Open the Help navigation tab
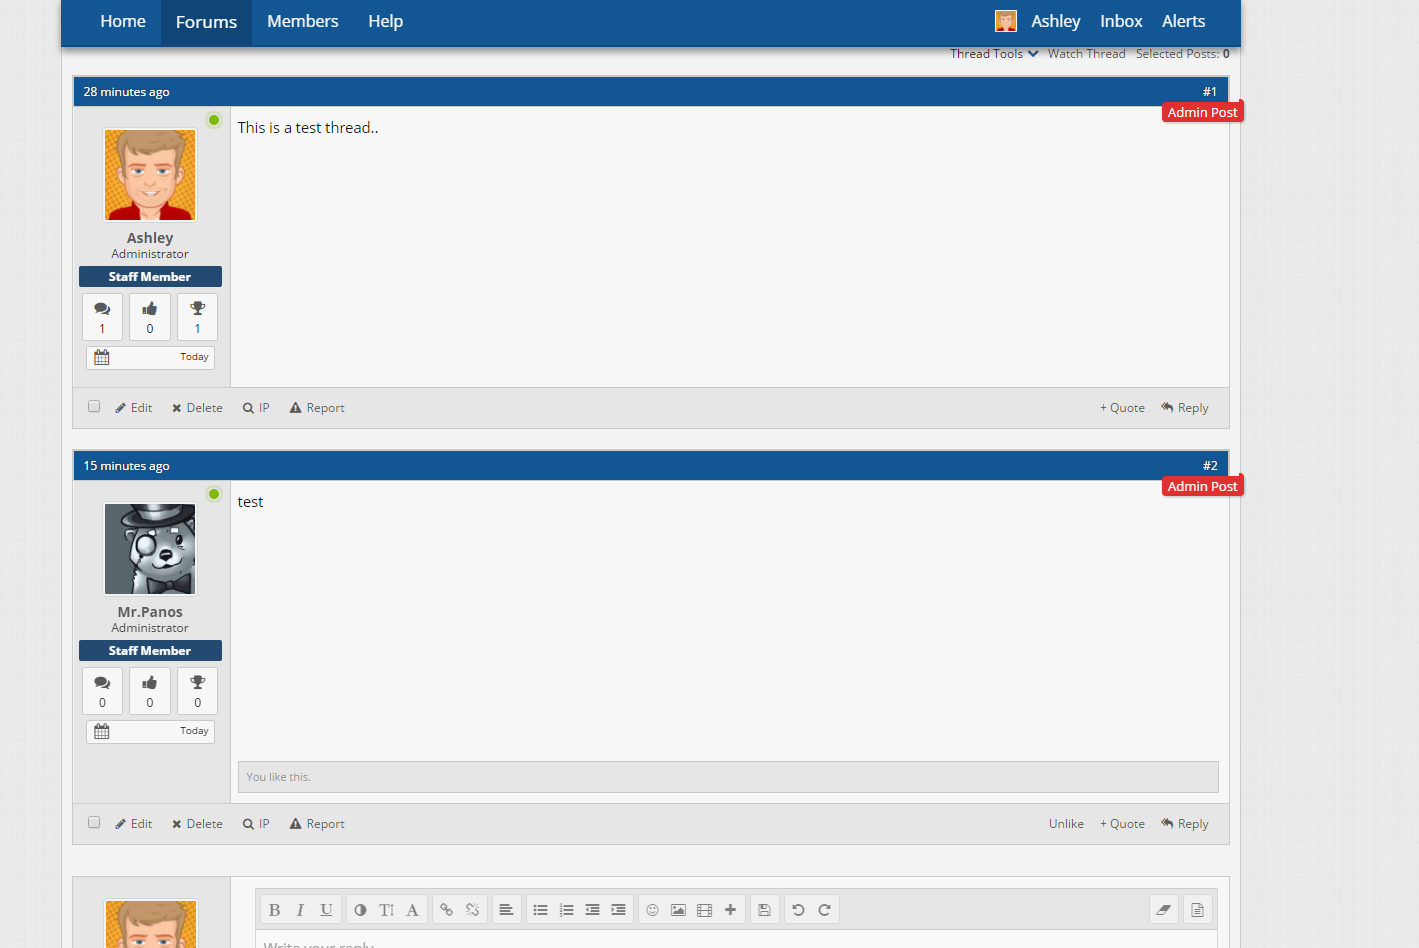Viewport: 1419px width, 948px height. pyautogui.click(x=385, y=22)
